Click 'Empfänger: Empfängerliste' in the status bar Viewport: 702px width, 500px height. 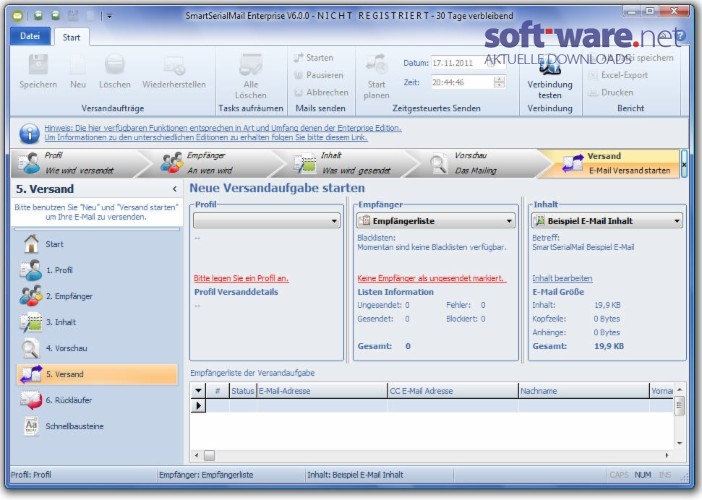tap(206, 474)
